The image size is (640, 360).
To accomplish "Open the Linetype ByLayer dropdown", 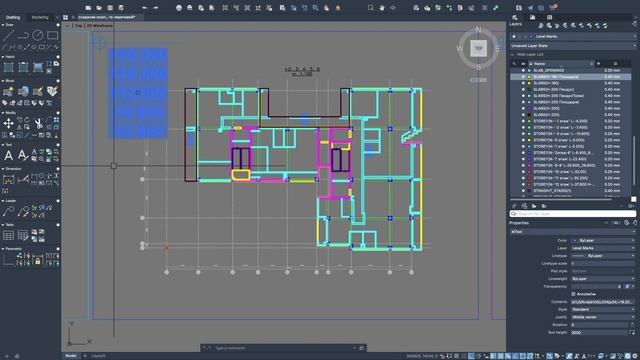I will click(603, 256).
